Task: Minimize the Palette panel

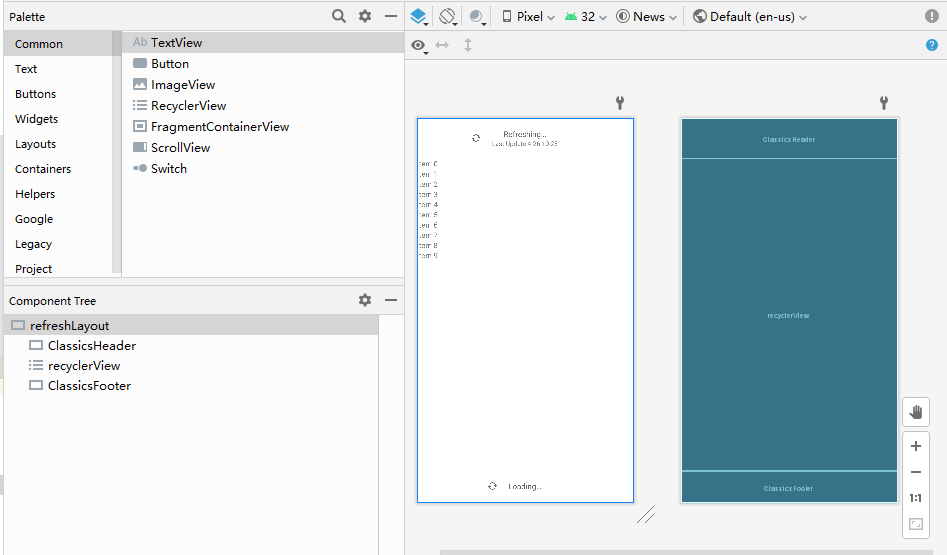Action: 391,16
